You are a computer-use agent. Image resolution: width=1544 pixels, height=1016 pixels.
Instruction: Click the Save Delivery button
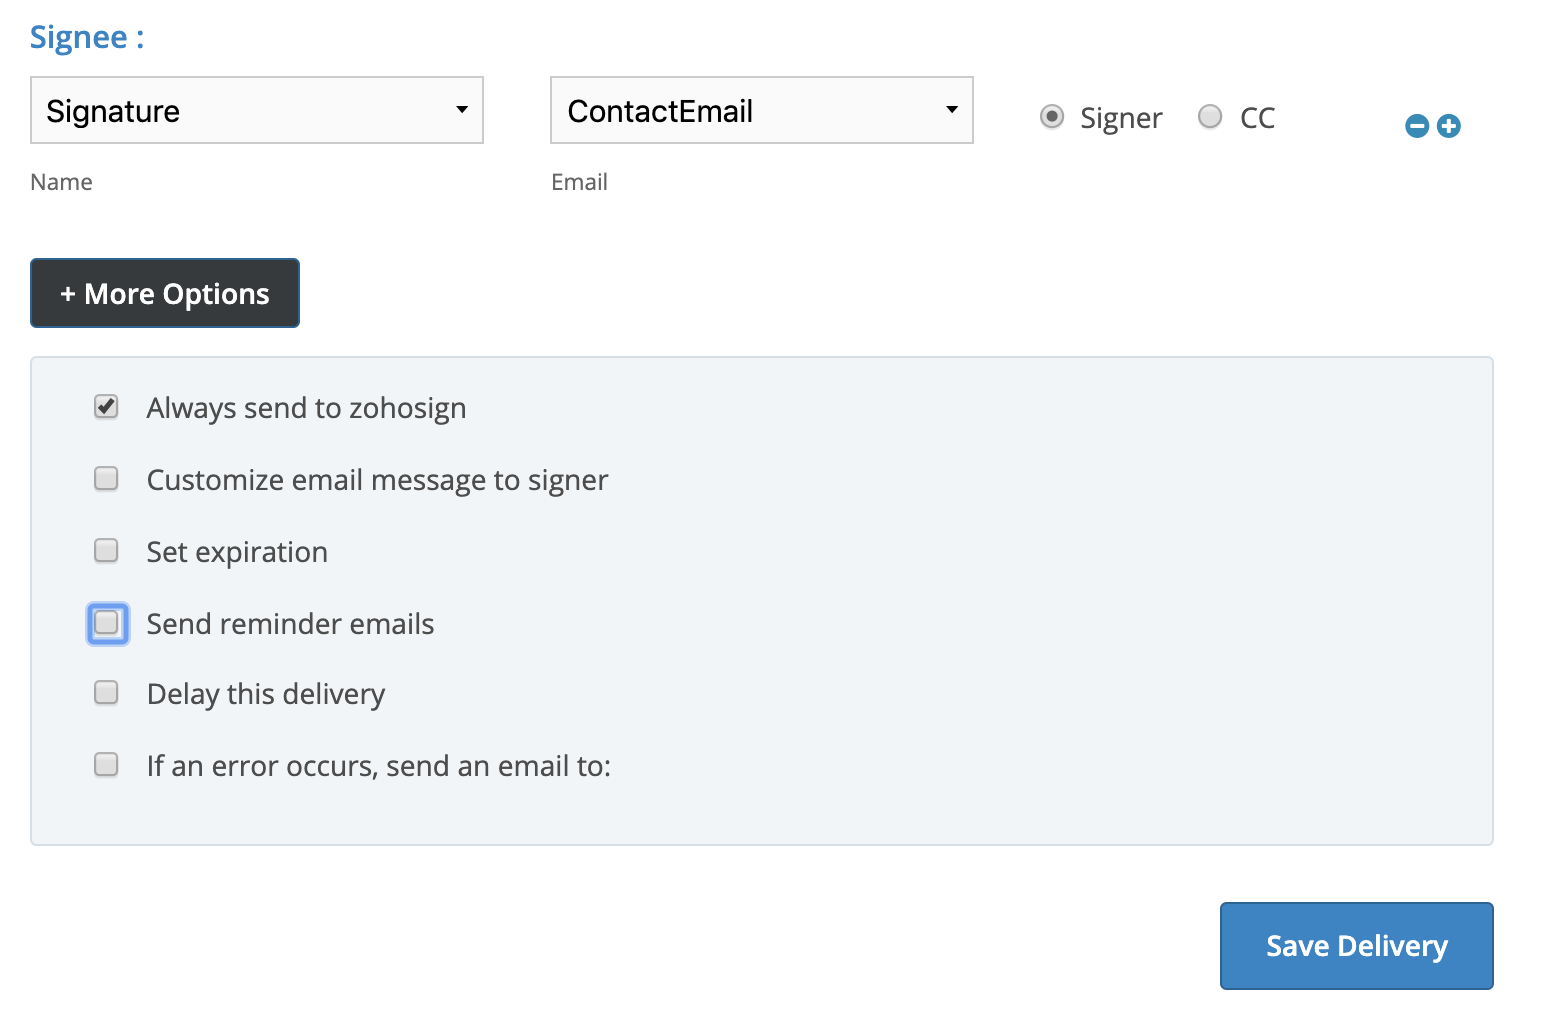click(x=1356, y=945)
